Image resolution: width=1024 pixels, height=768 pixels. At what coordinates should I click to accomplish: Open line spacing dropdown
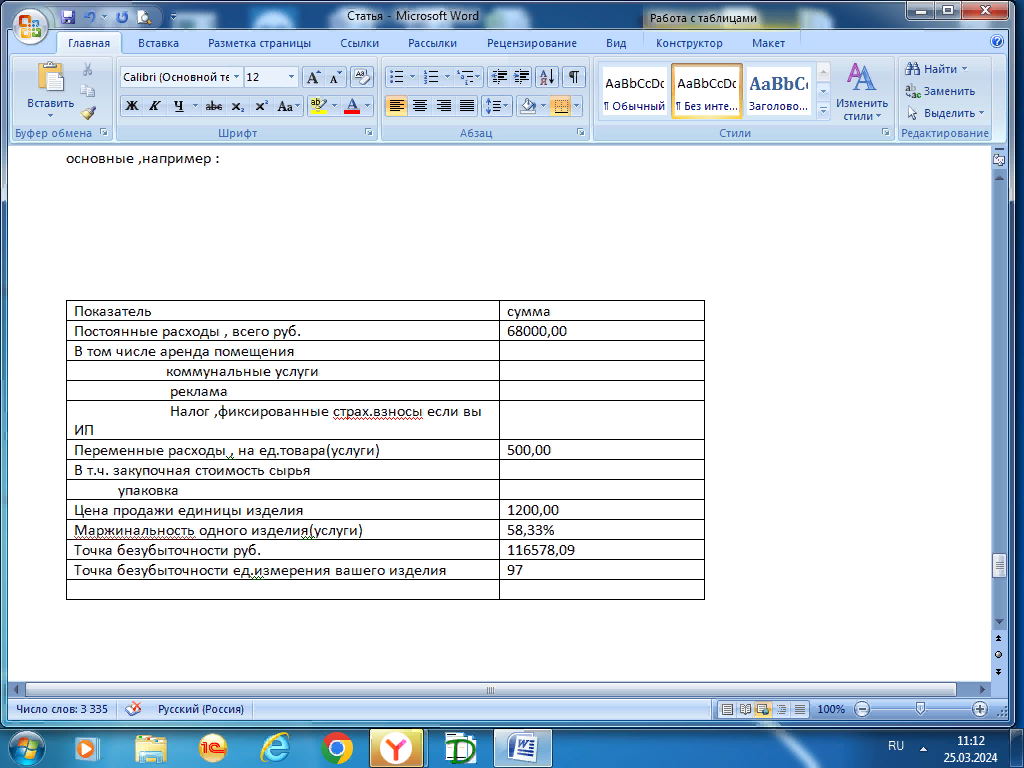tap(496, 106)
